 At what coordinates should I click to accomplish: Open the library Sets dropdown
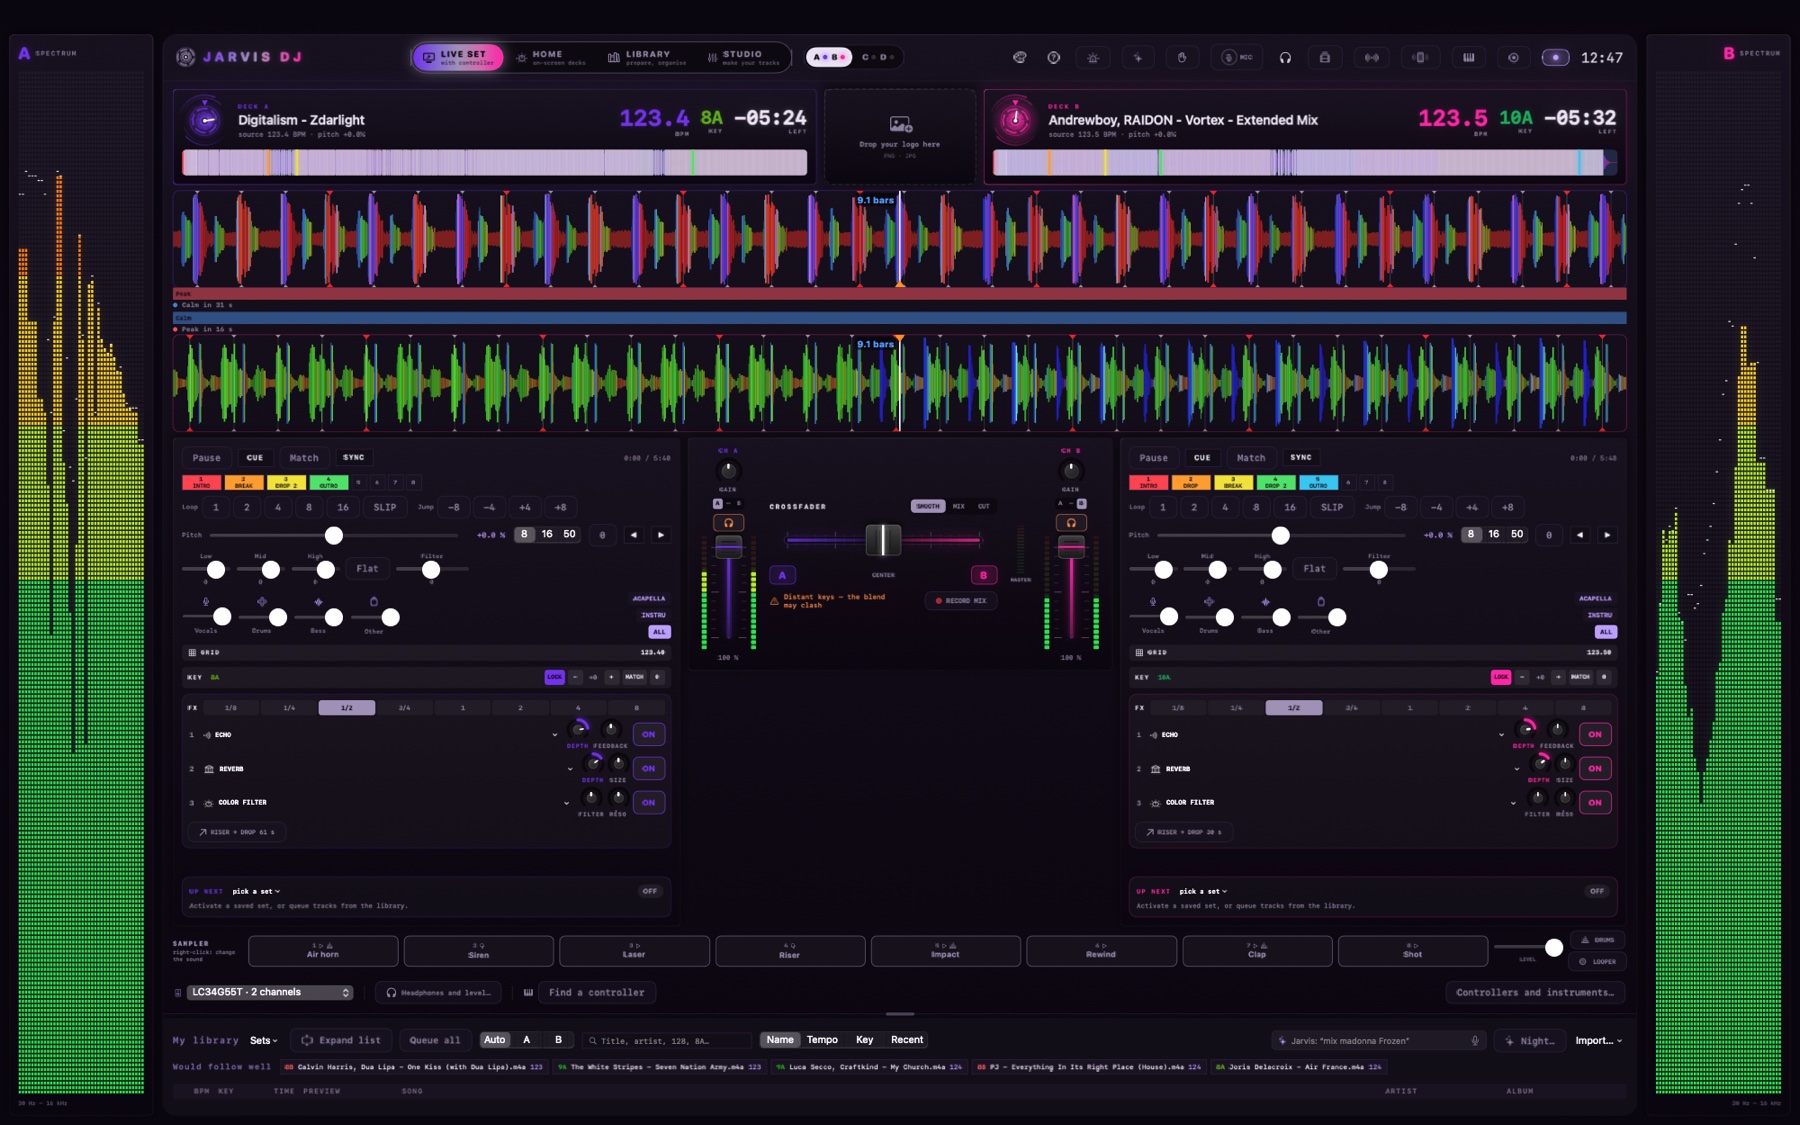tap(263, 1040)
